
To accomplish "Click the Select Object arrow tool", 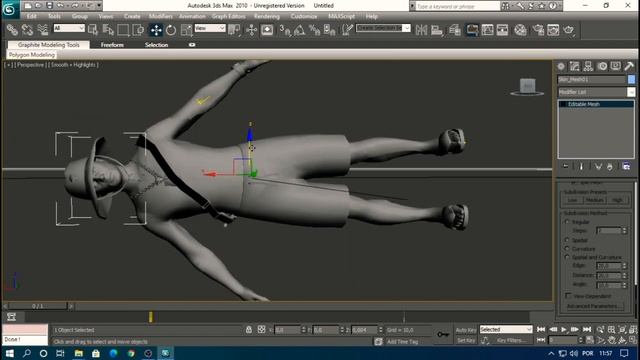I will pyautogui.click(x=93, y=30).
